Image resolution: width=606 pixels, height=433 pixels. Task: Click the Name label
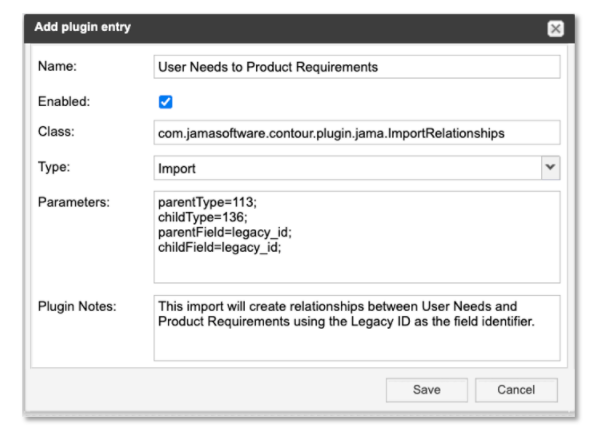click(x=57, y=66)
